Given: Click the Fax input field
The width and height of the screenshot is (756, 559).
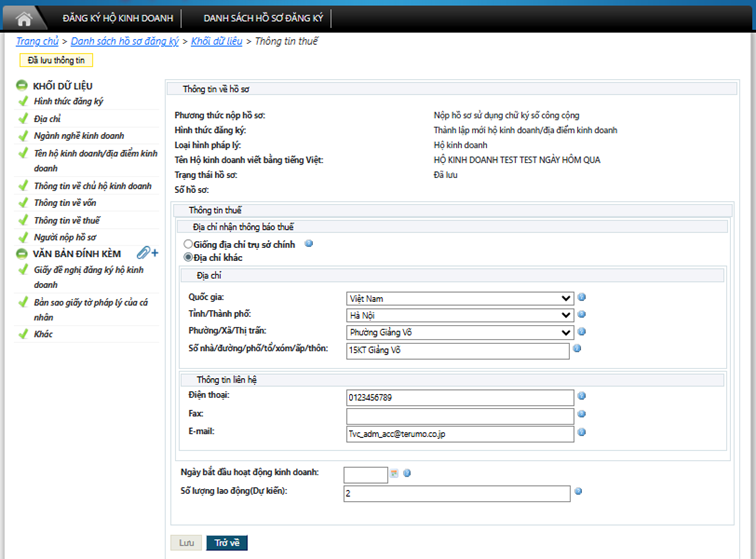Looking at the screenshot, I should pyautogui.click(x=459, y=415).
